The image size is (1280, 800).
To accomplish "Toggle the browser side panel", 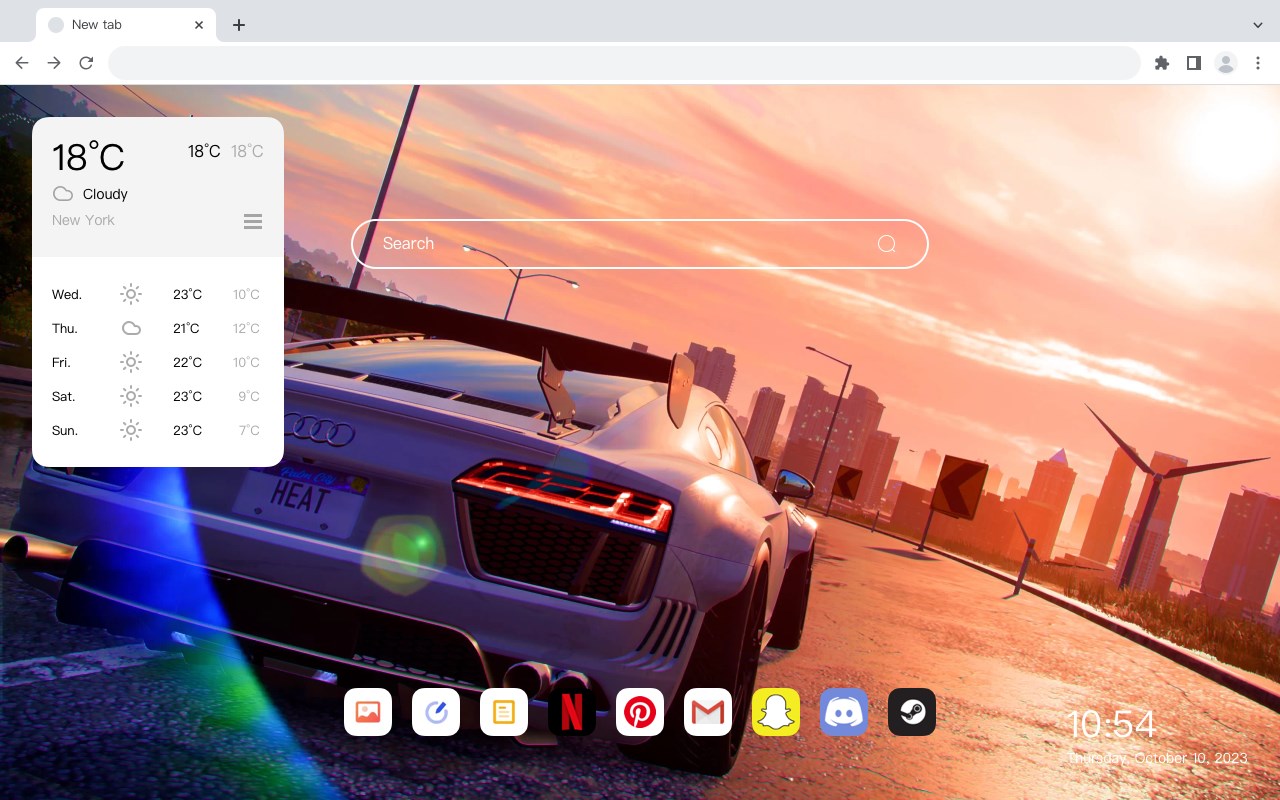I will click(1193, 63).
